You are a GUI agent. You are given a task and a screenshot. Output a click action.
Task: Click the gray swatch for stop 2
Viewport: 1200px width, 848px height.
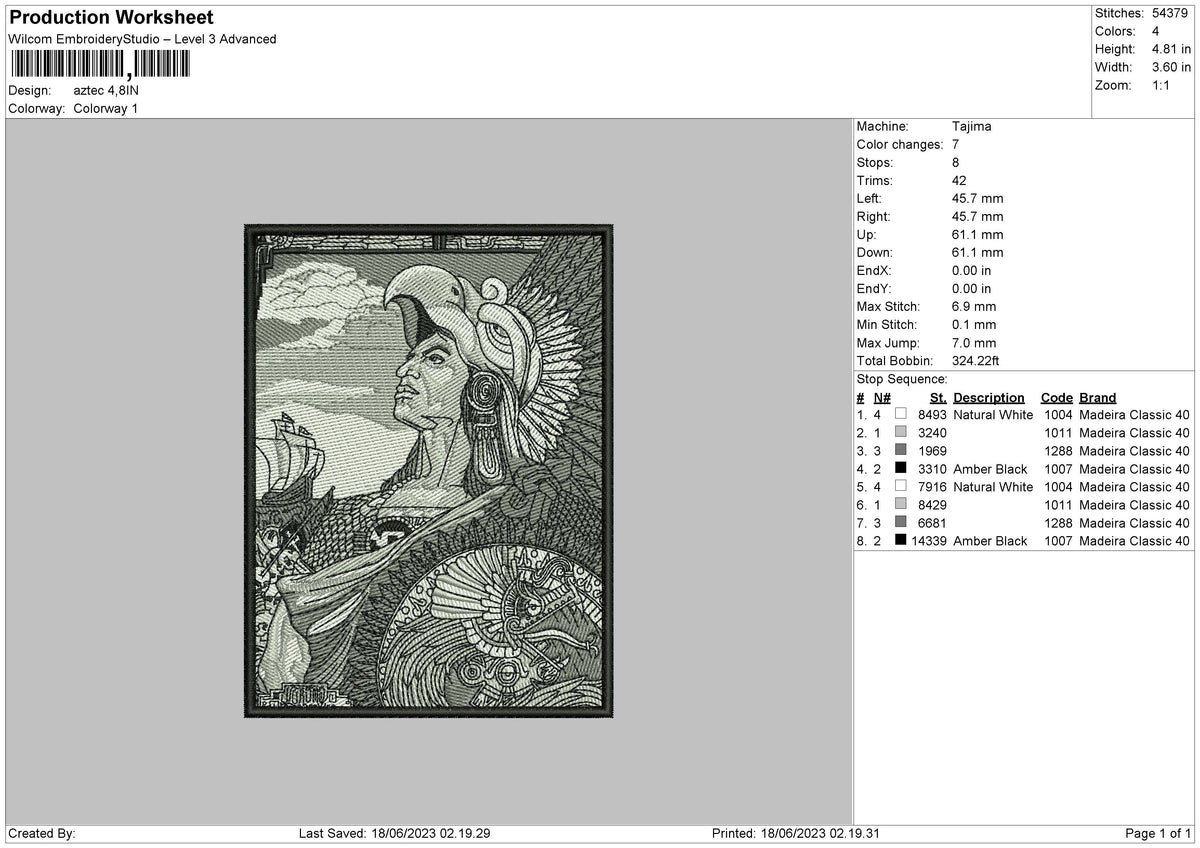(x=901, y=433)
